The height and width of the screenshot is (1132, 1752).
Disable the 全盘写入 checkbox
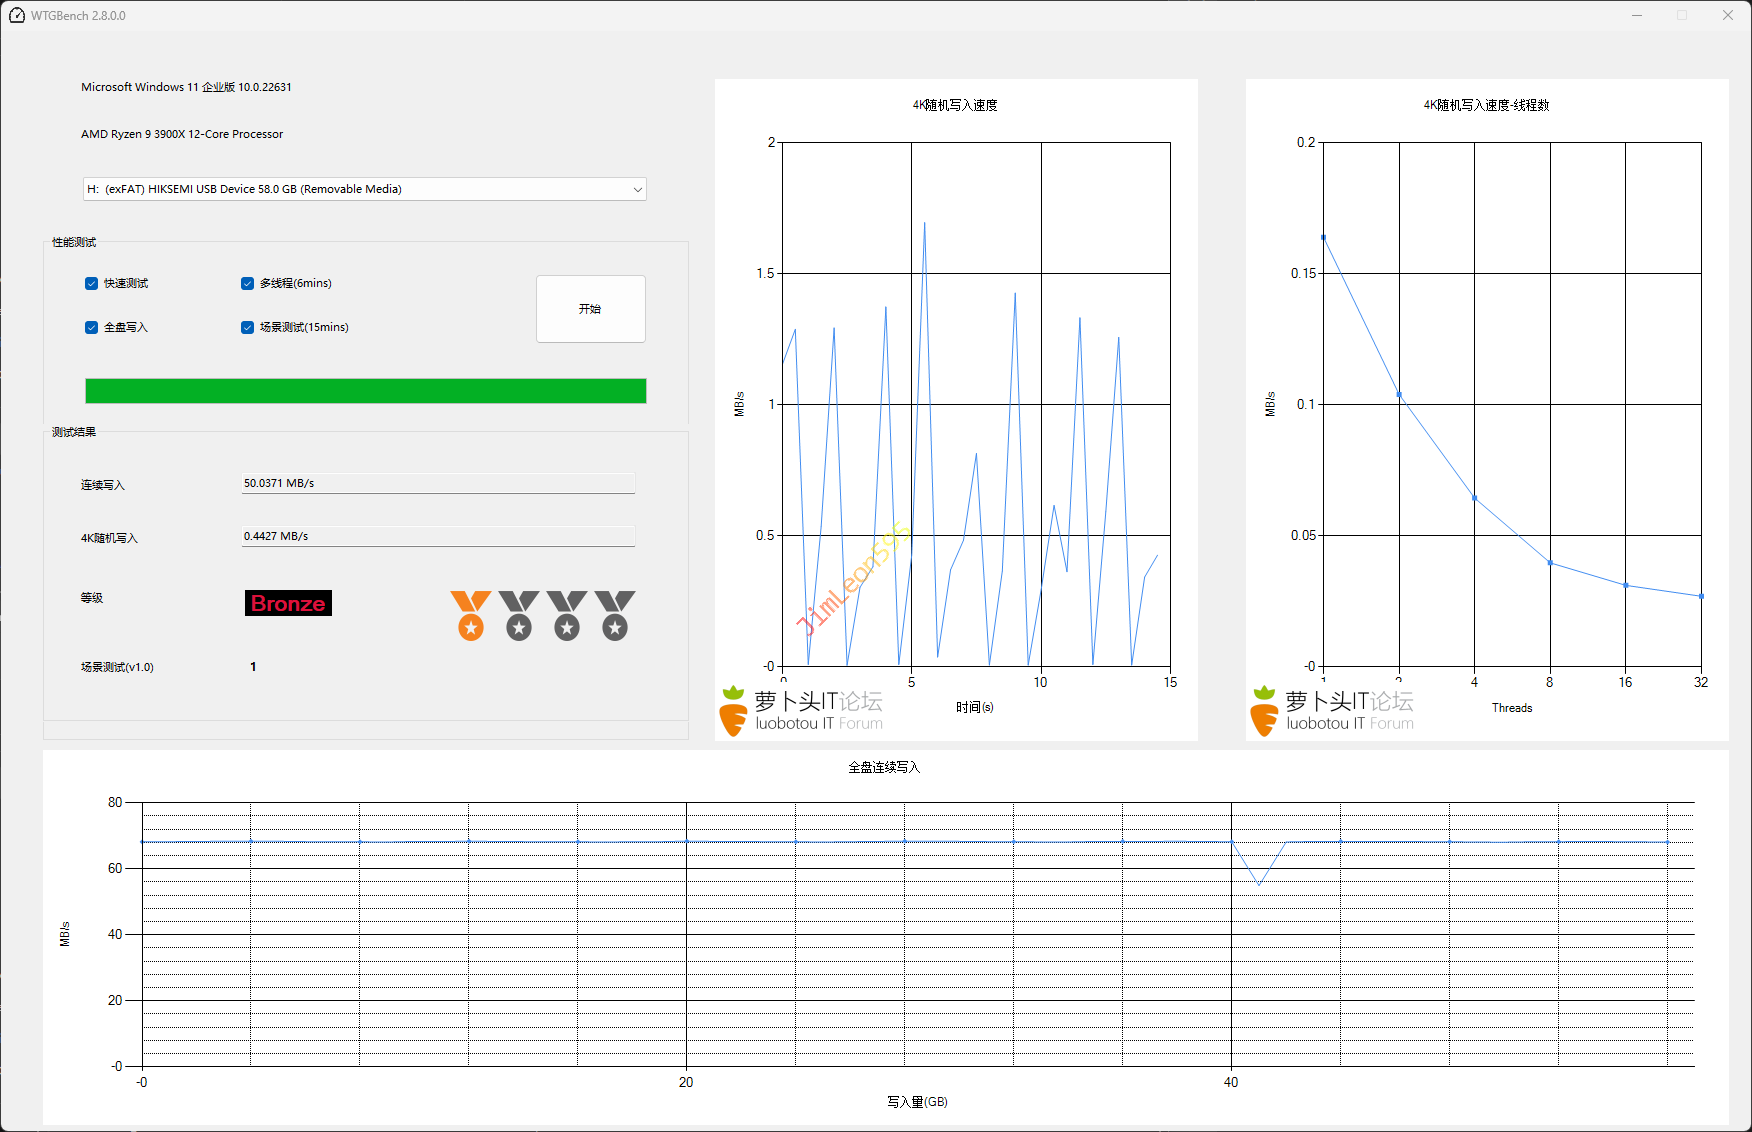92,328
